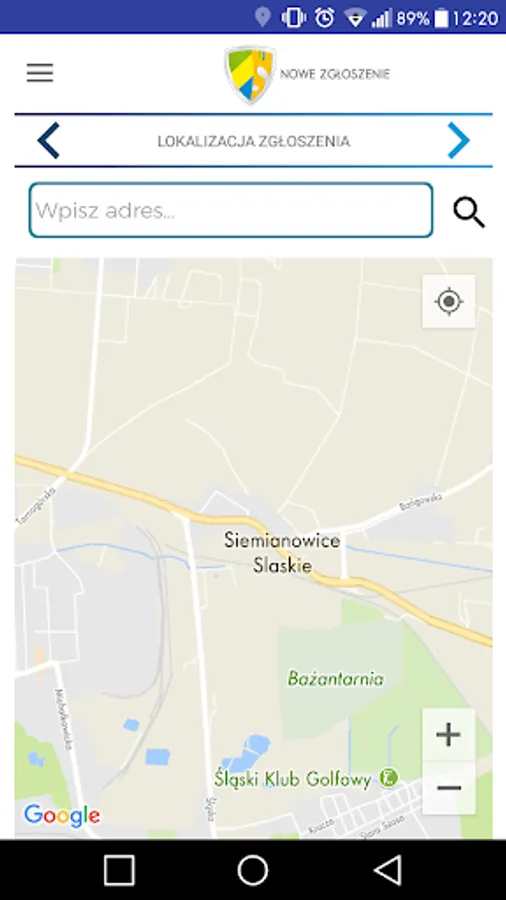
Task: Tap the Android back navigation button
Action: coord(388,870)
